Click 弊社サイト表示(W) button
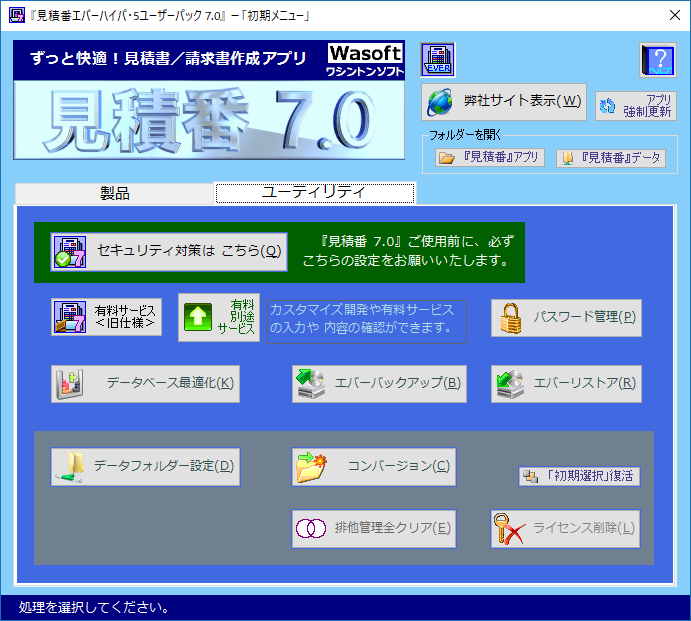This screenshot has height=621, width=691. click(504, 101)
